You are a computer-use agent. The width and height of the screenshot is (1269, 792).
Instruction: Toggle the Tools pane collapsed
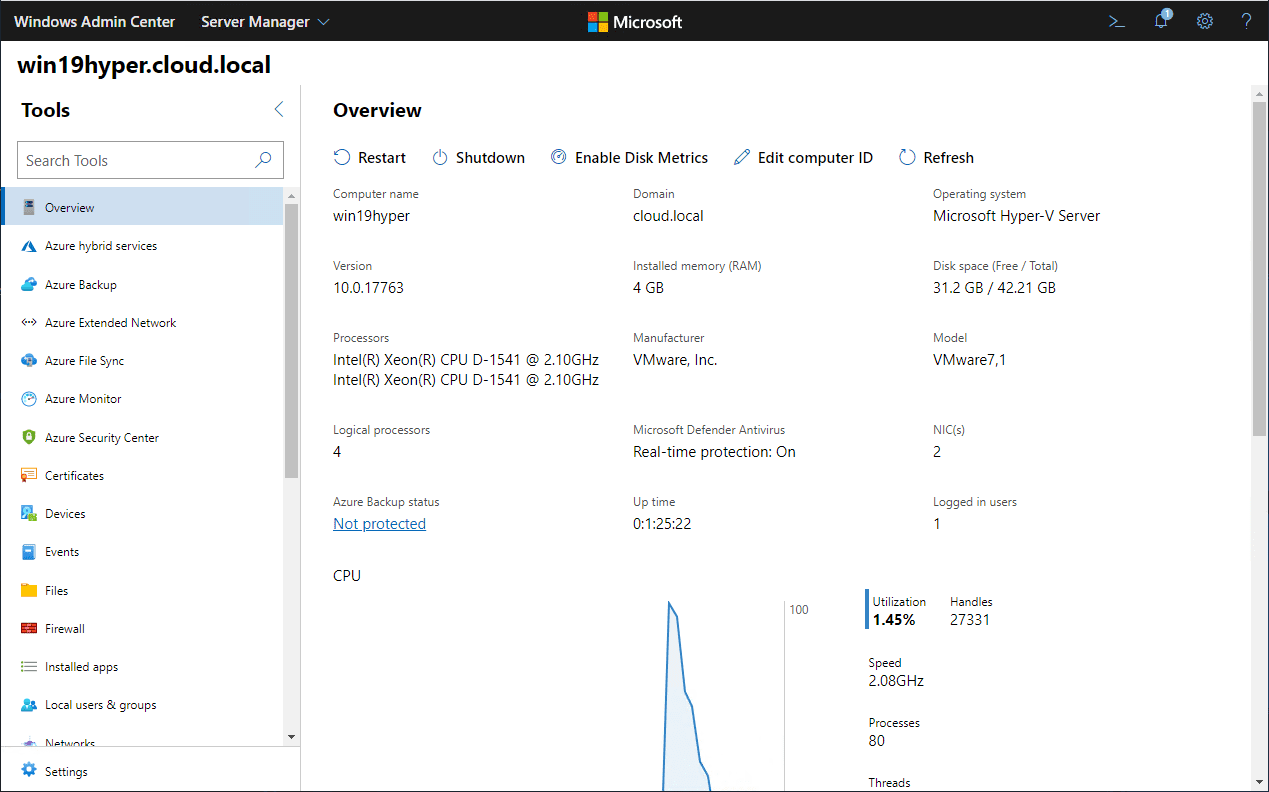pos(278,109)
